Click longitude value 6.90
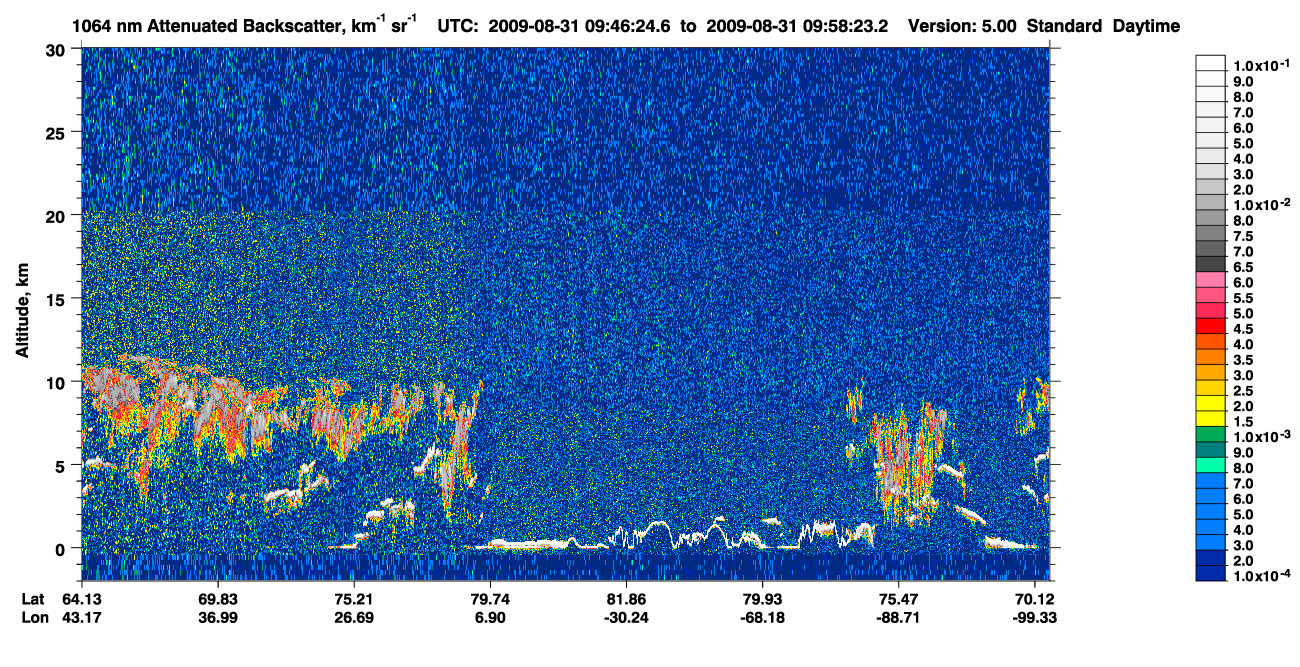The height and width of the screenshot is (667, 1300). 490,617
